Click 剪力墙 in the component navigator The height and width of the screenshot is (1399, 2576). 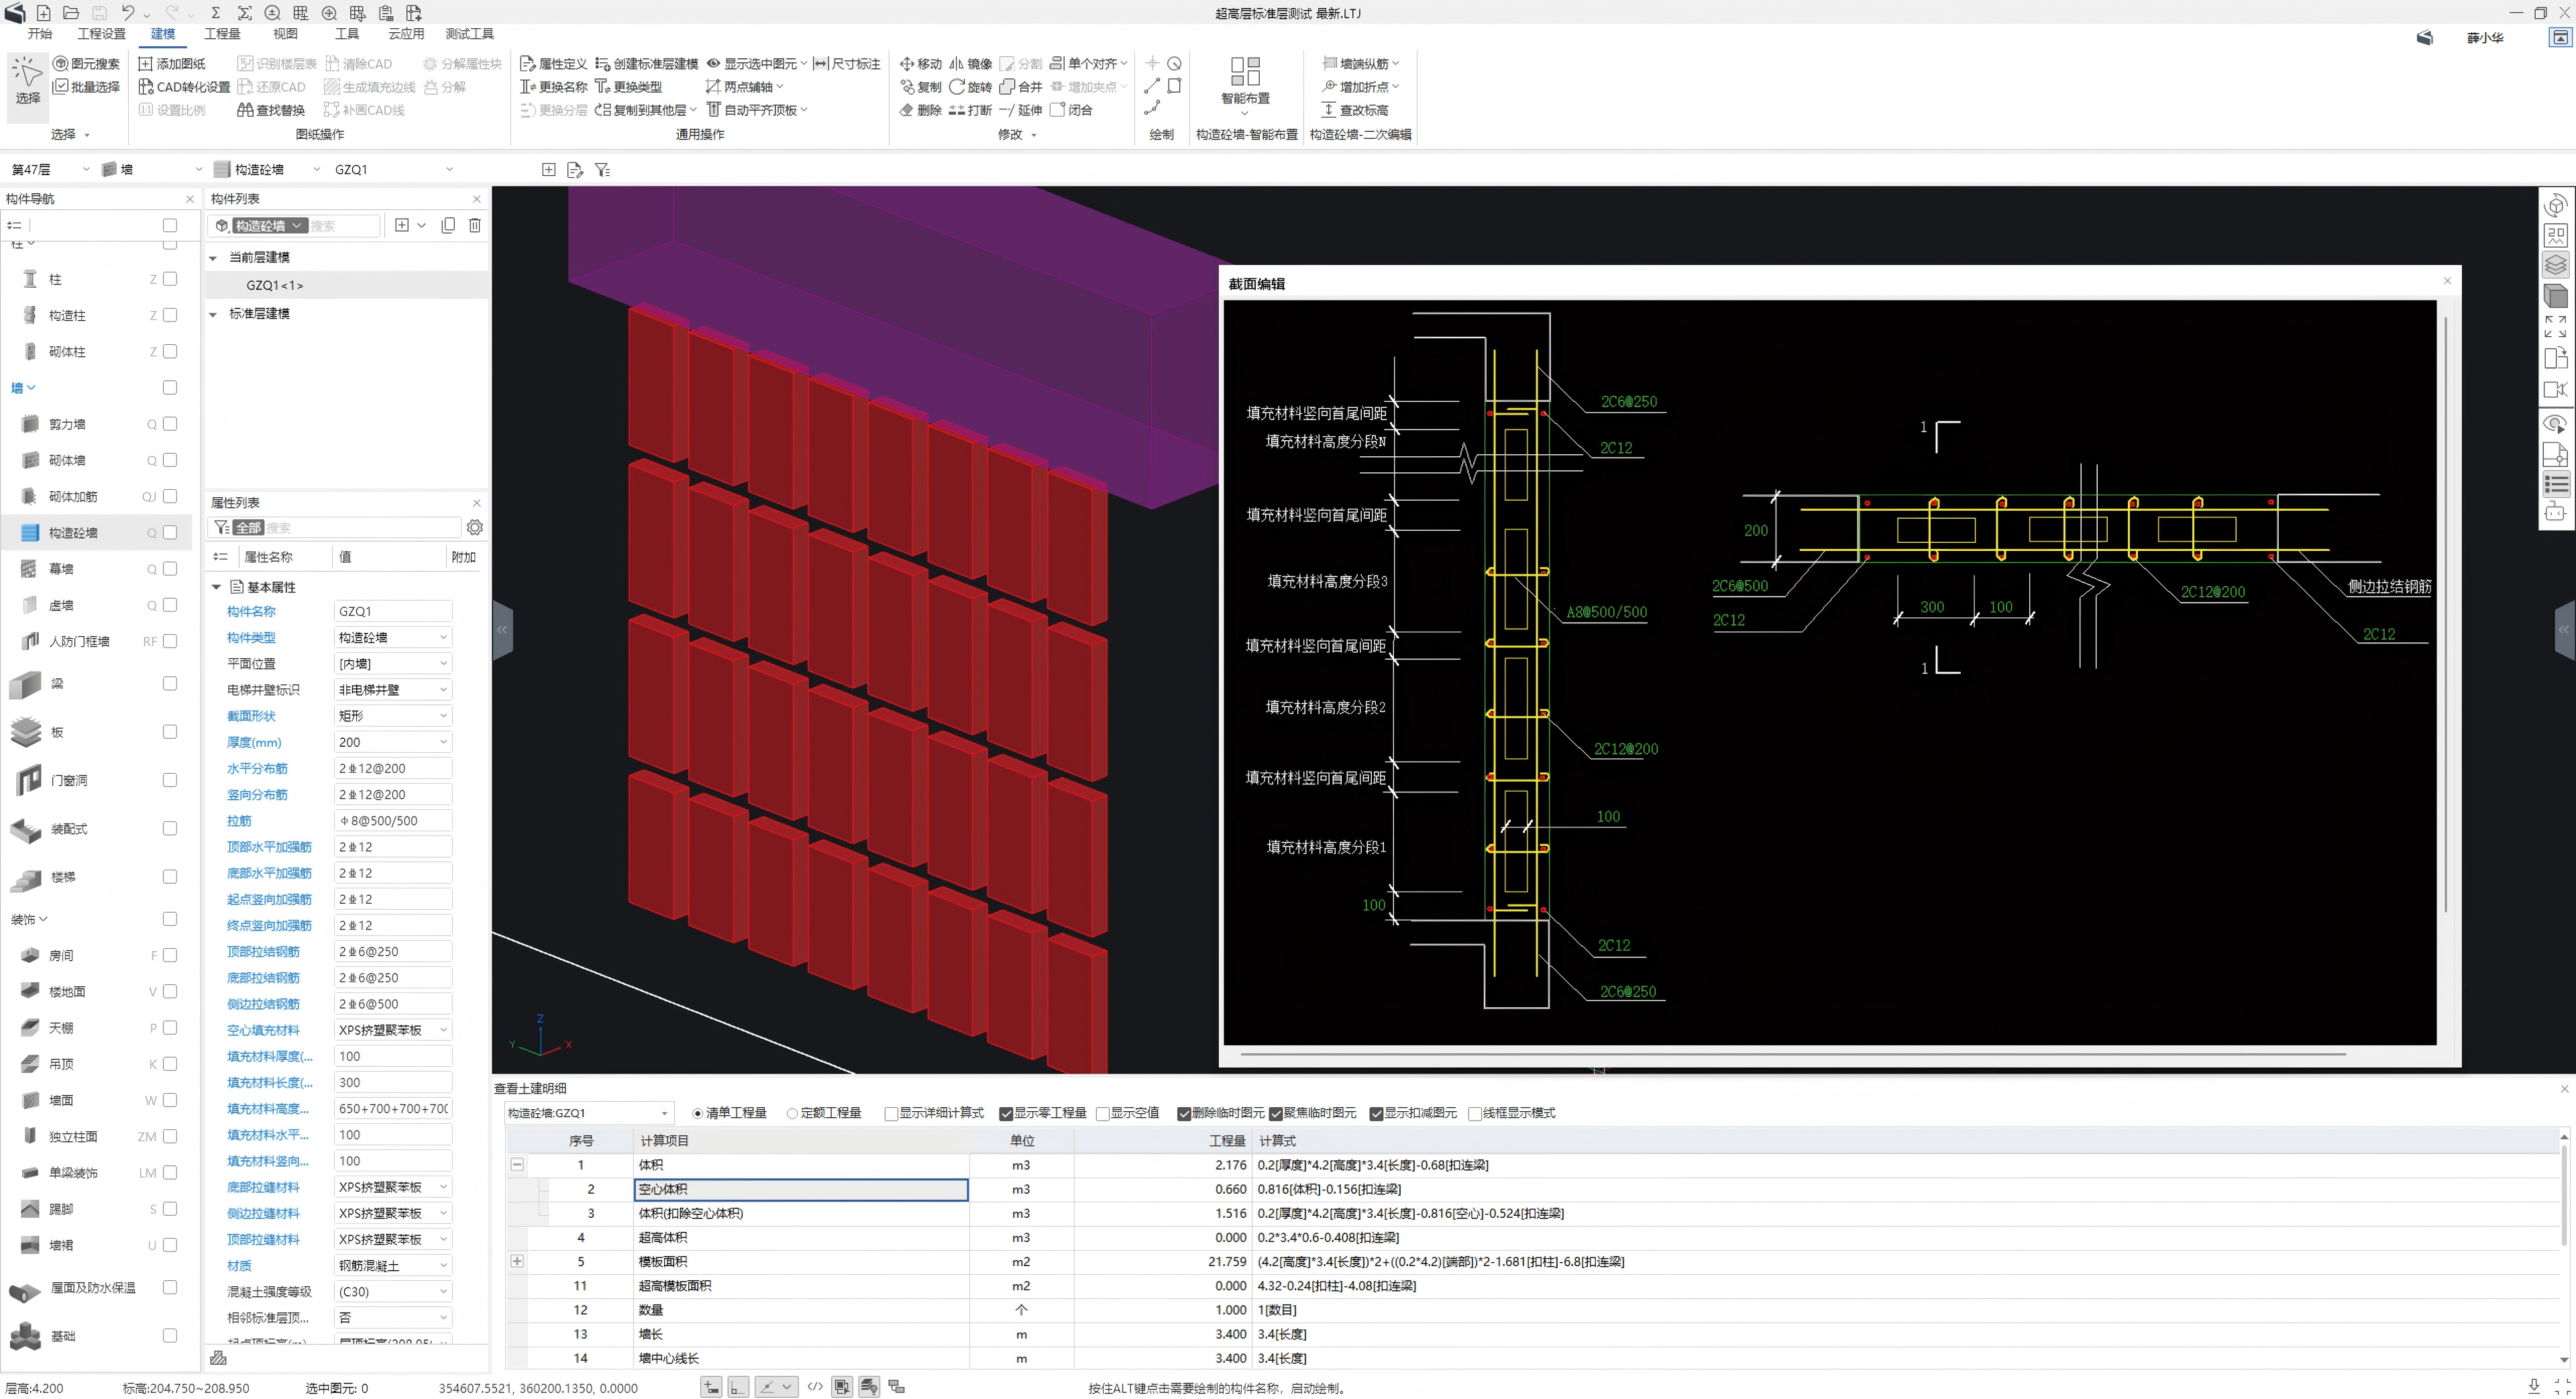[67, 424]
